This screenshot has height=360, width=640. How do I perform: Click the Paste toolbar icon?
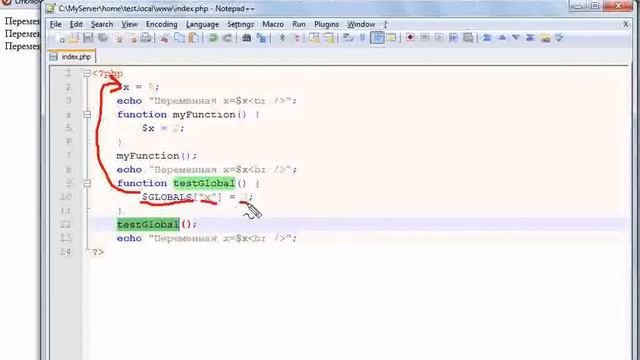[x=194, y=38]
